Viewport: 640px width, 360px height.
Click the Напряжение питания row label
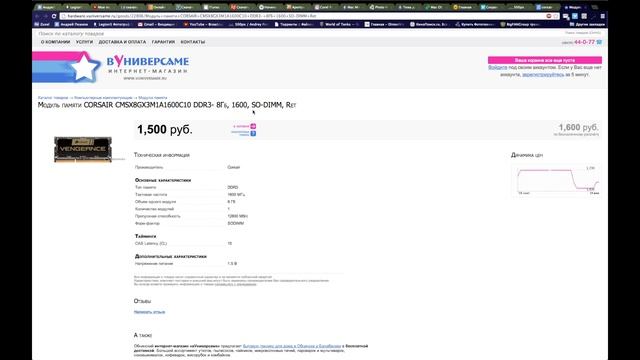coord(154,264)
